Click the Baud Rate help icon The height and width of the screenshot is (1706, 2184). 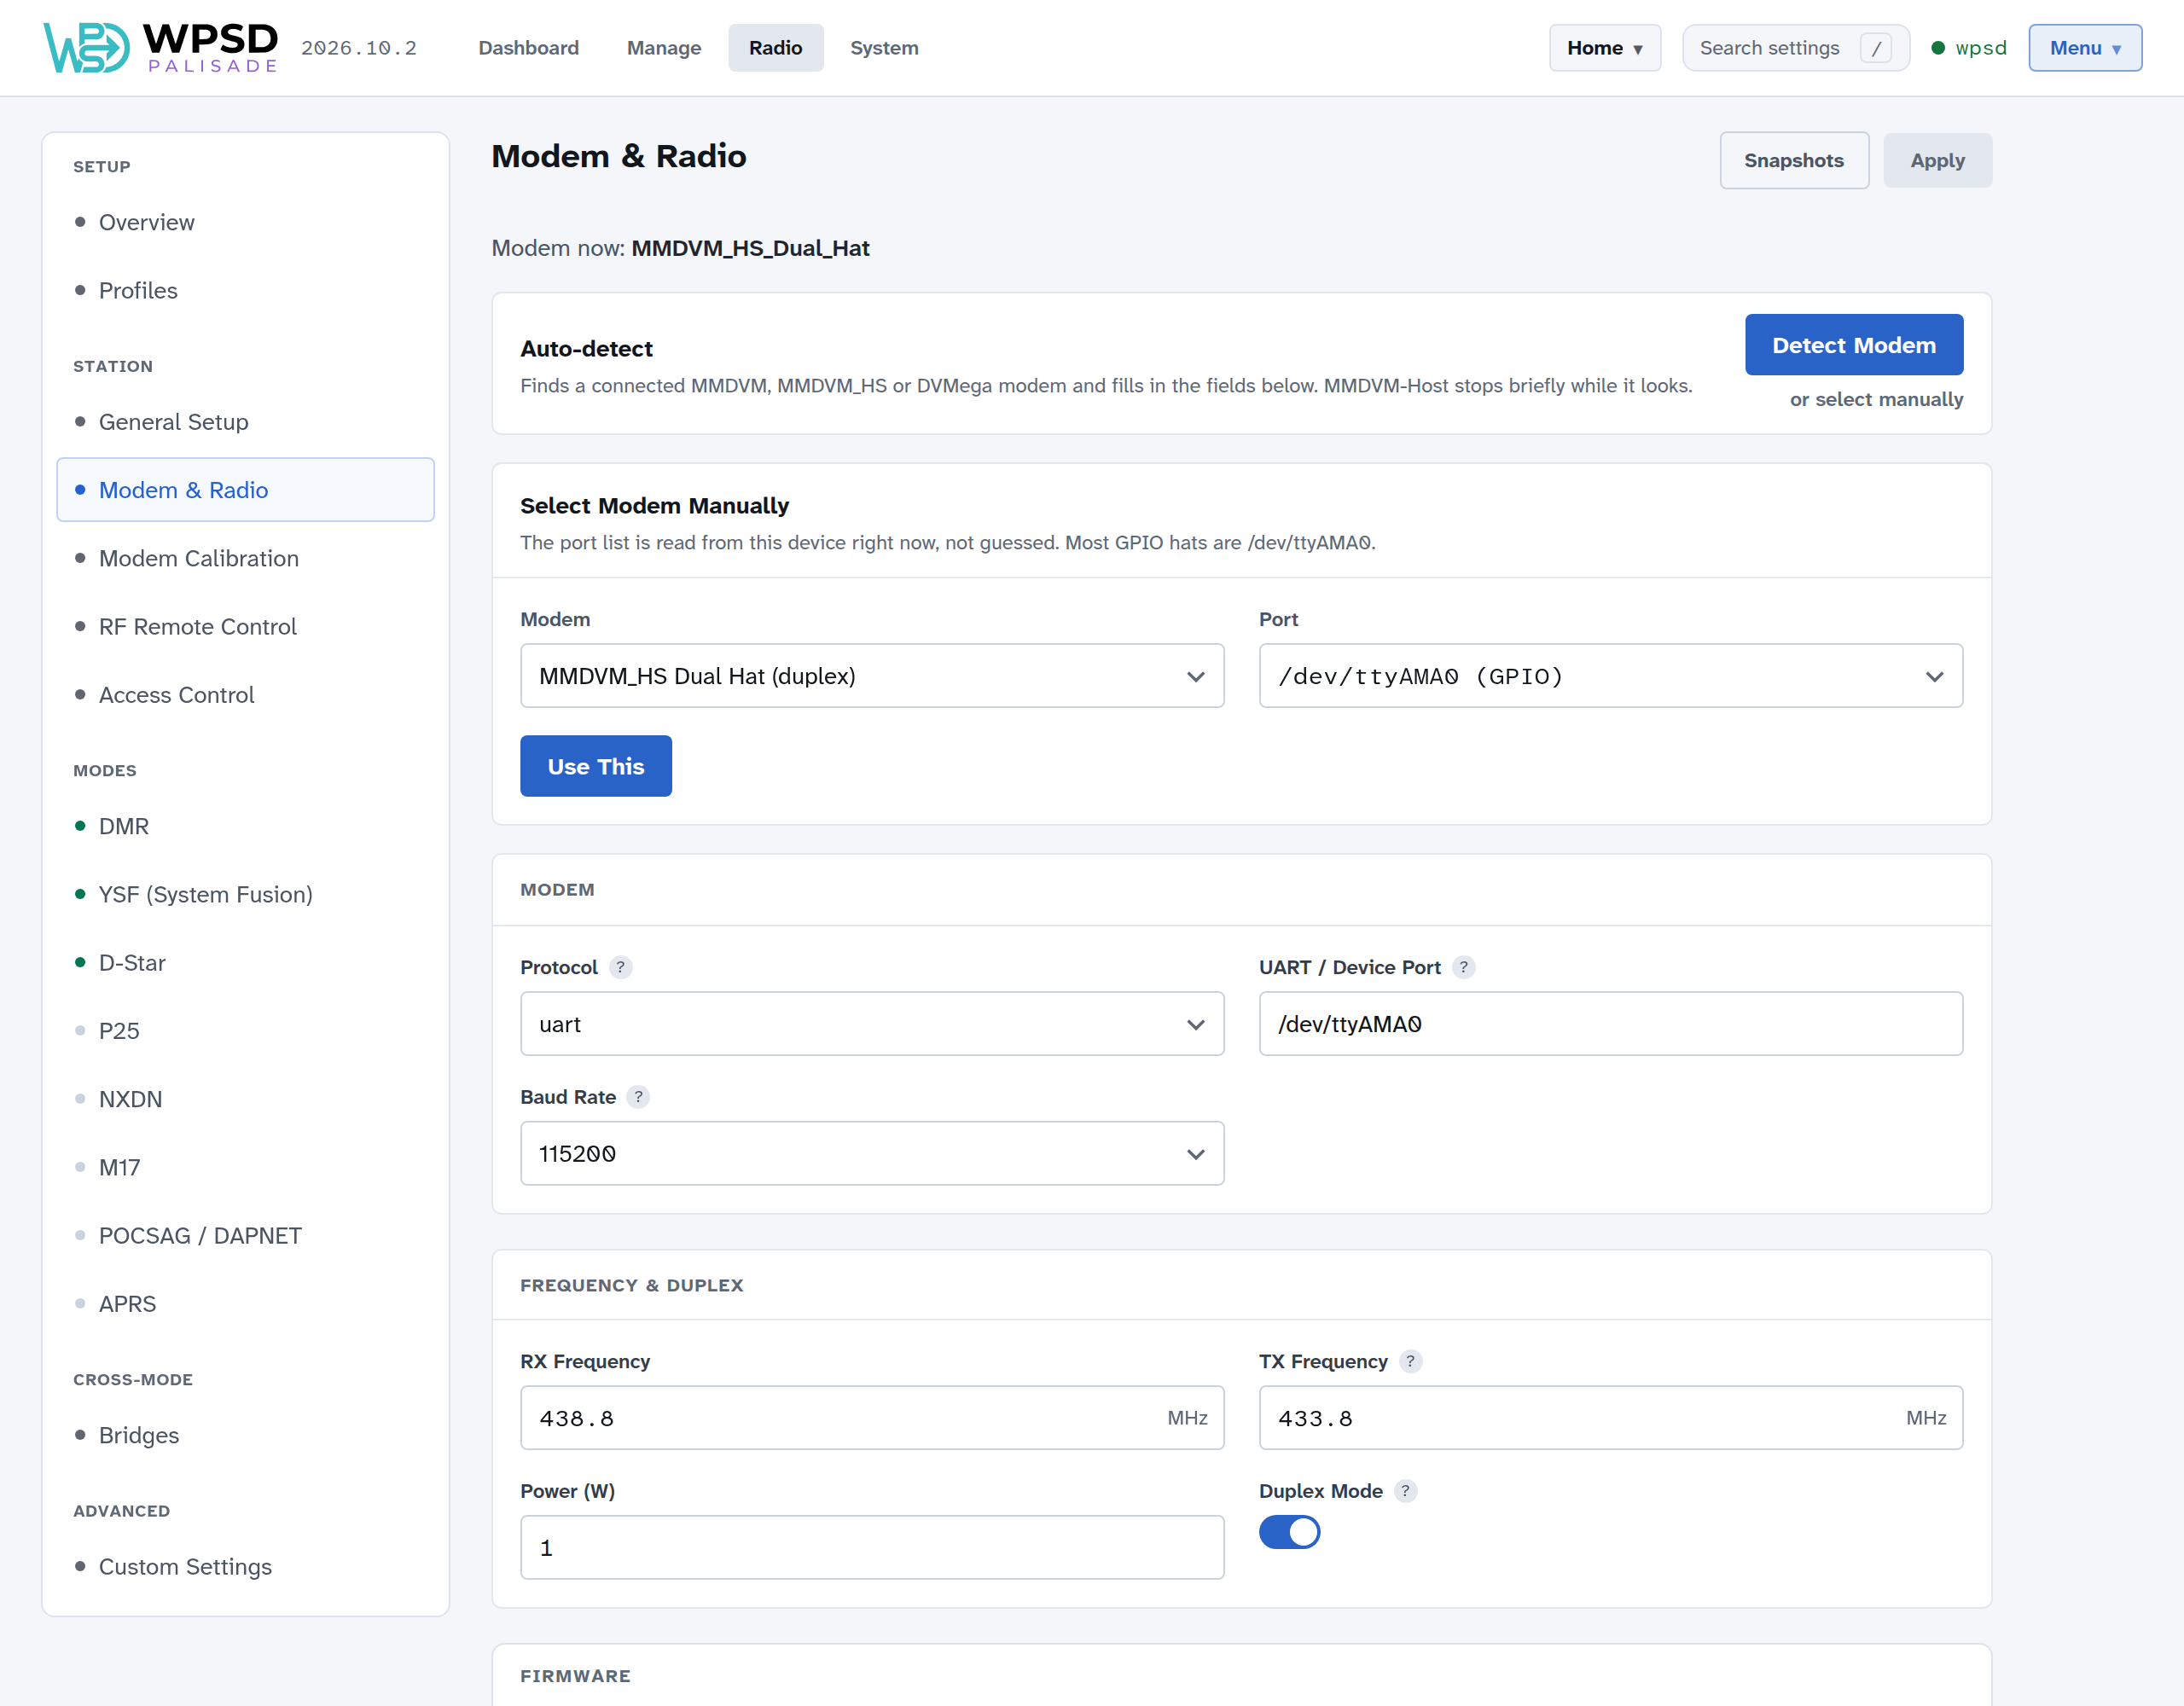coord(638,1097)
